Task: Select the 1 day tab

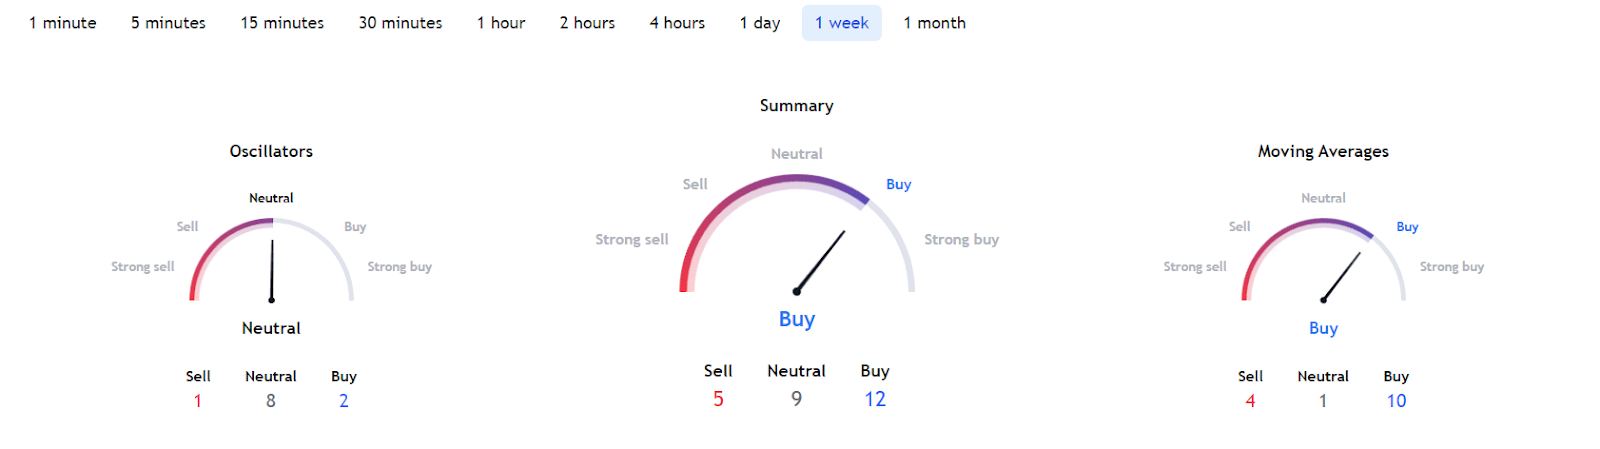Action: [x=760, y=23]
